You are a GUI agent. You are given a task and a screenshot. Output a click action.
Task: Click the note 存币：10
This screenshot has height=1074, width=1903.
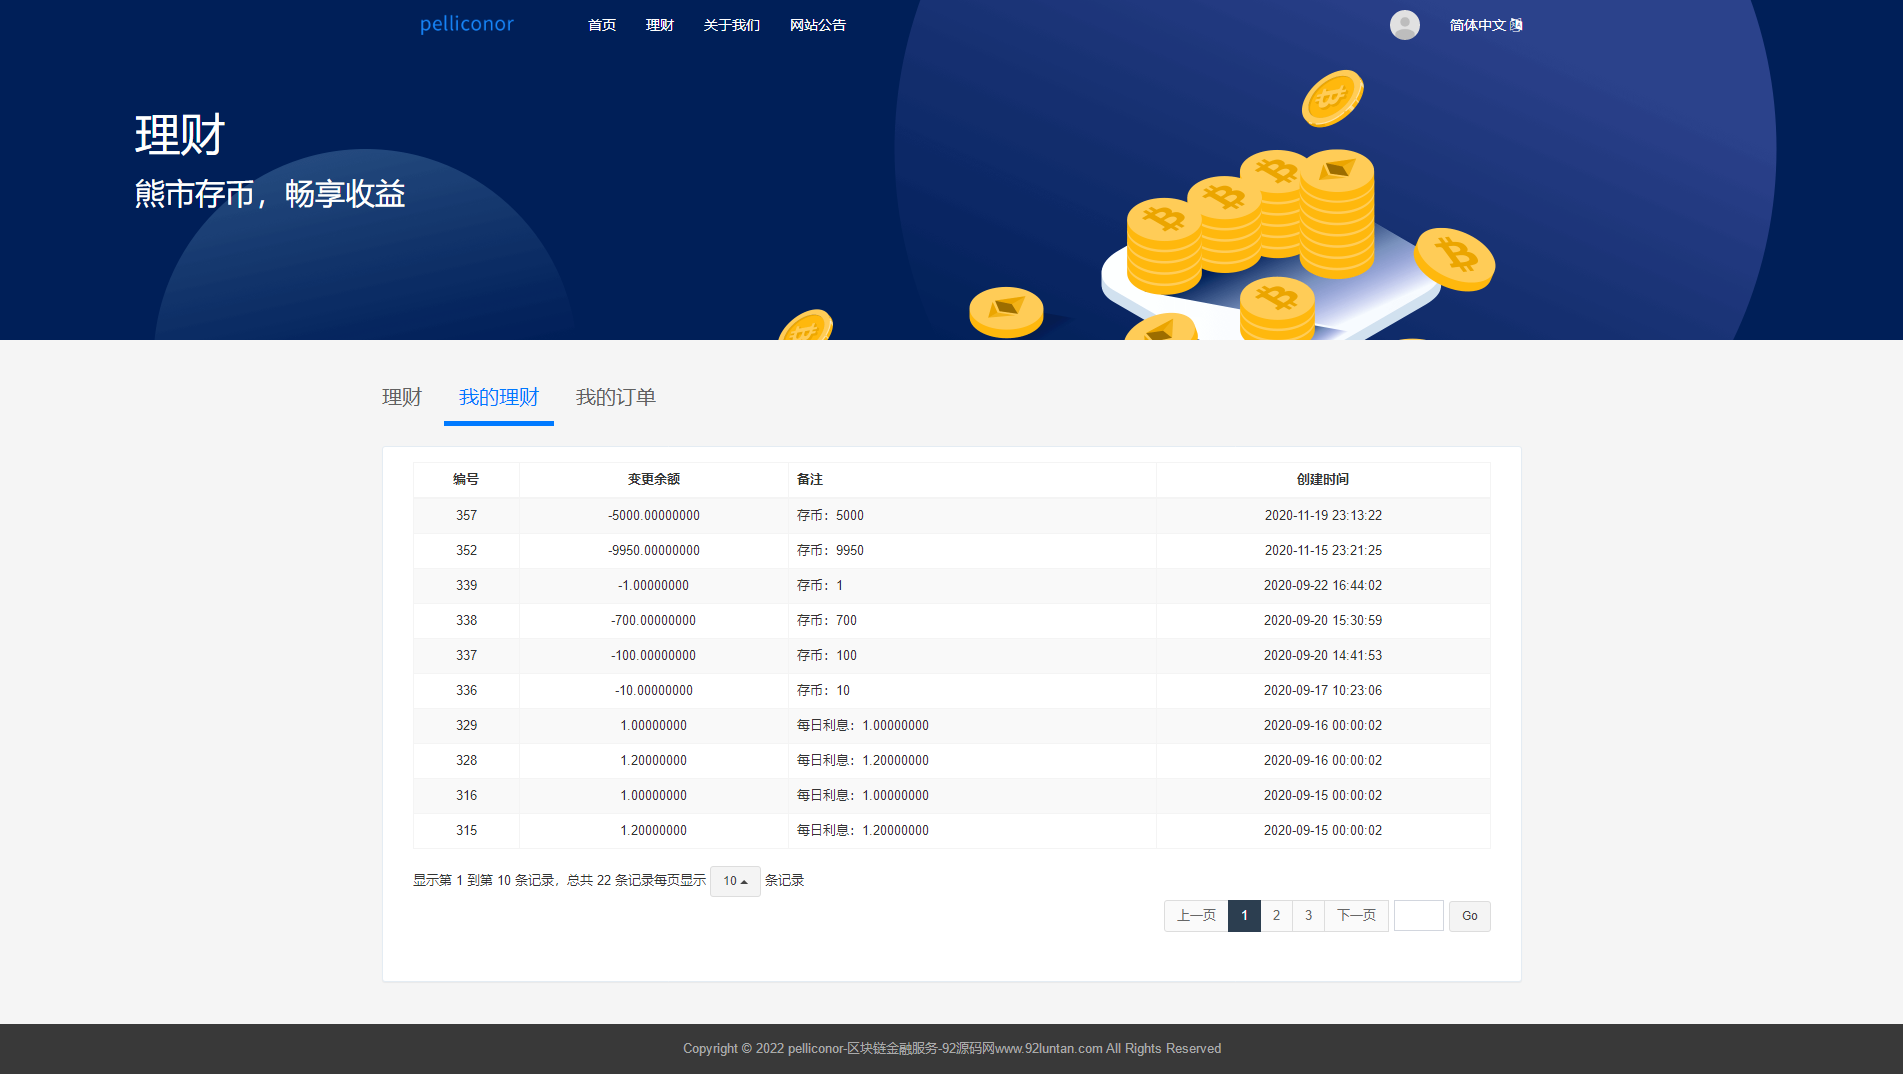823,691
